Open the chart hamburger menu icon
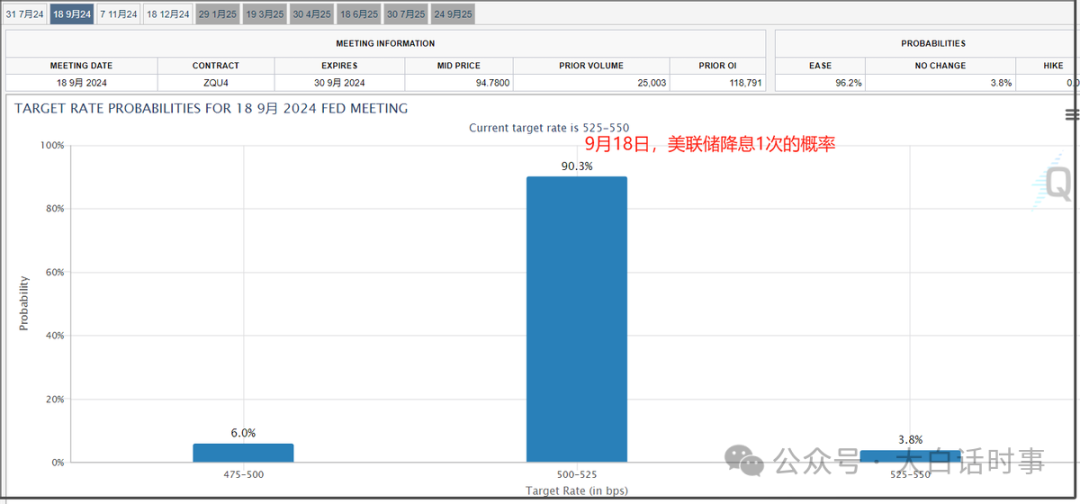Viewport: 1080px width, 504px height. coord(1072,115)
